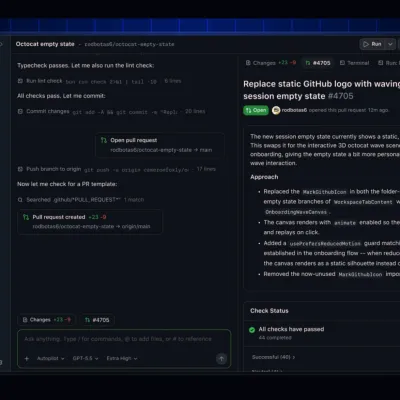Click the 44 completed text

coord(275,338)
